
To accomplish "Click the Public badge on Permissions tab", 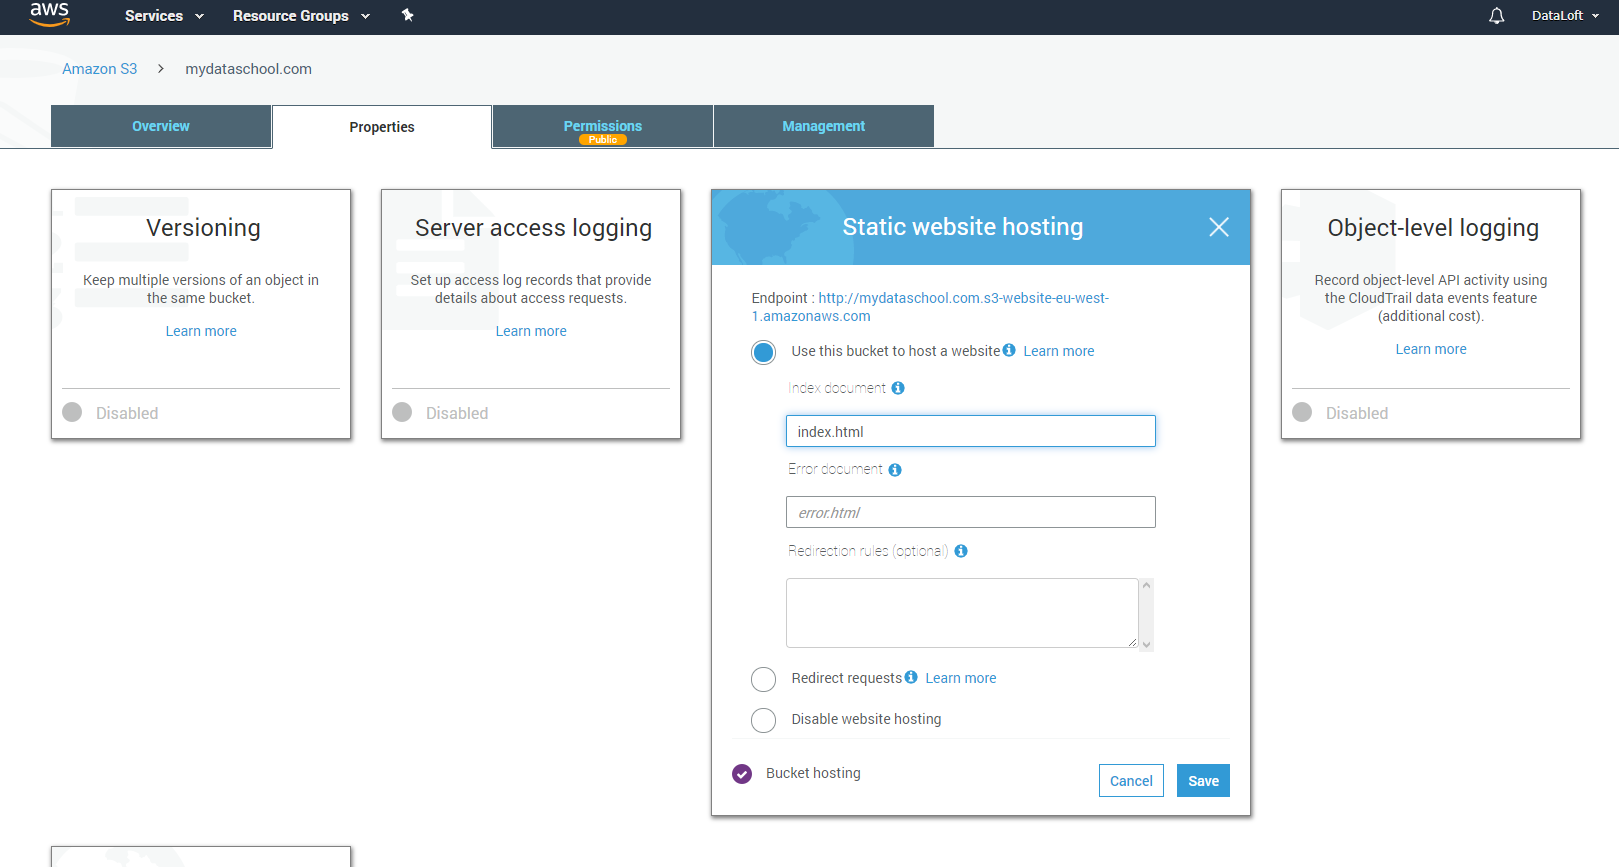I will (x=603, y=140).
